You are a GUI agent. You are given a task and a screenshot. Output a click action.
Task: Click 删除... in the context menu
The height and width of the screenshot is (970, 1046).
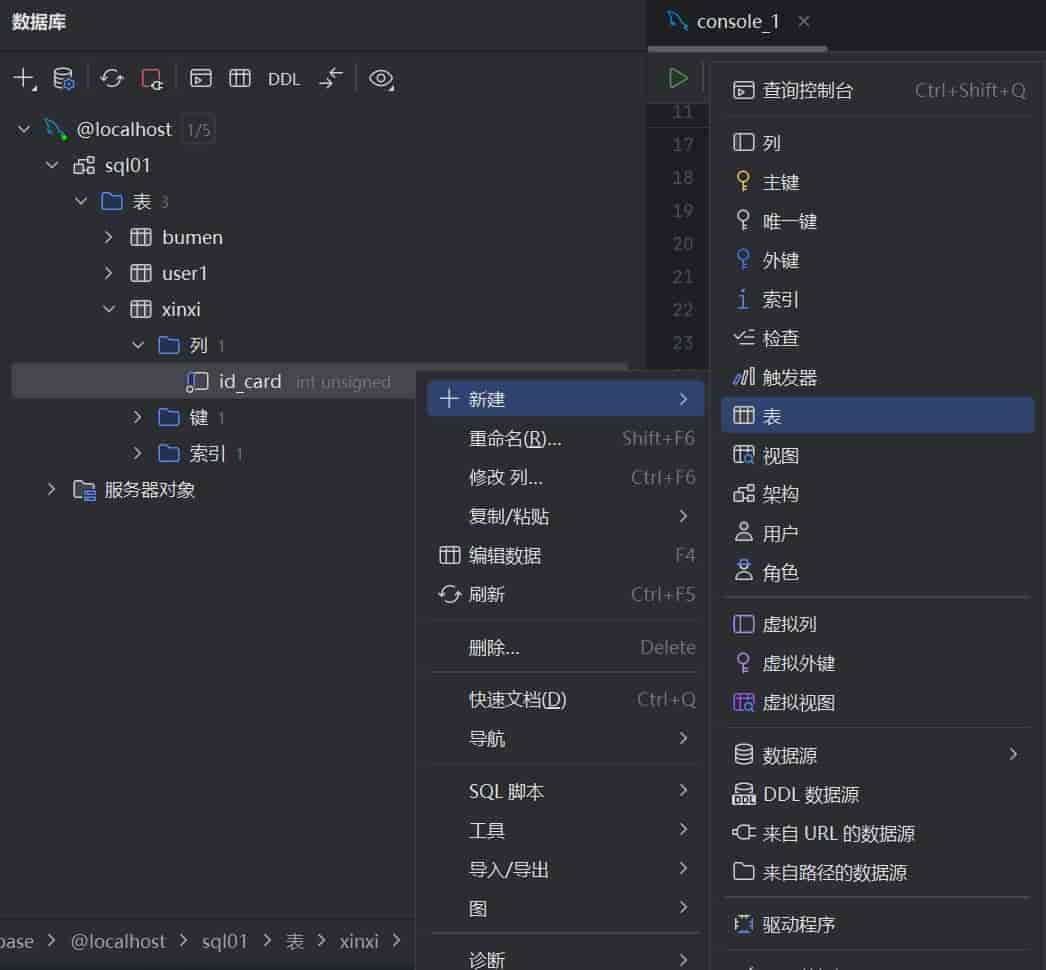click(x=494, y=648)
